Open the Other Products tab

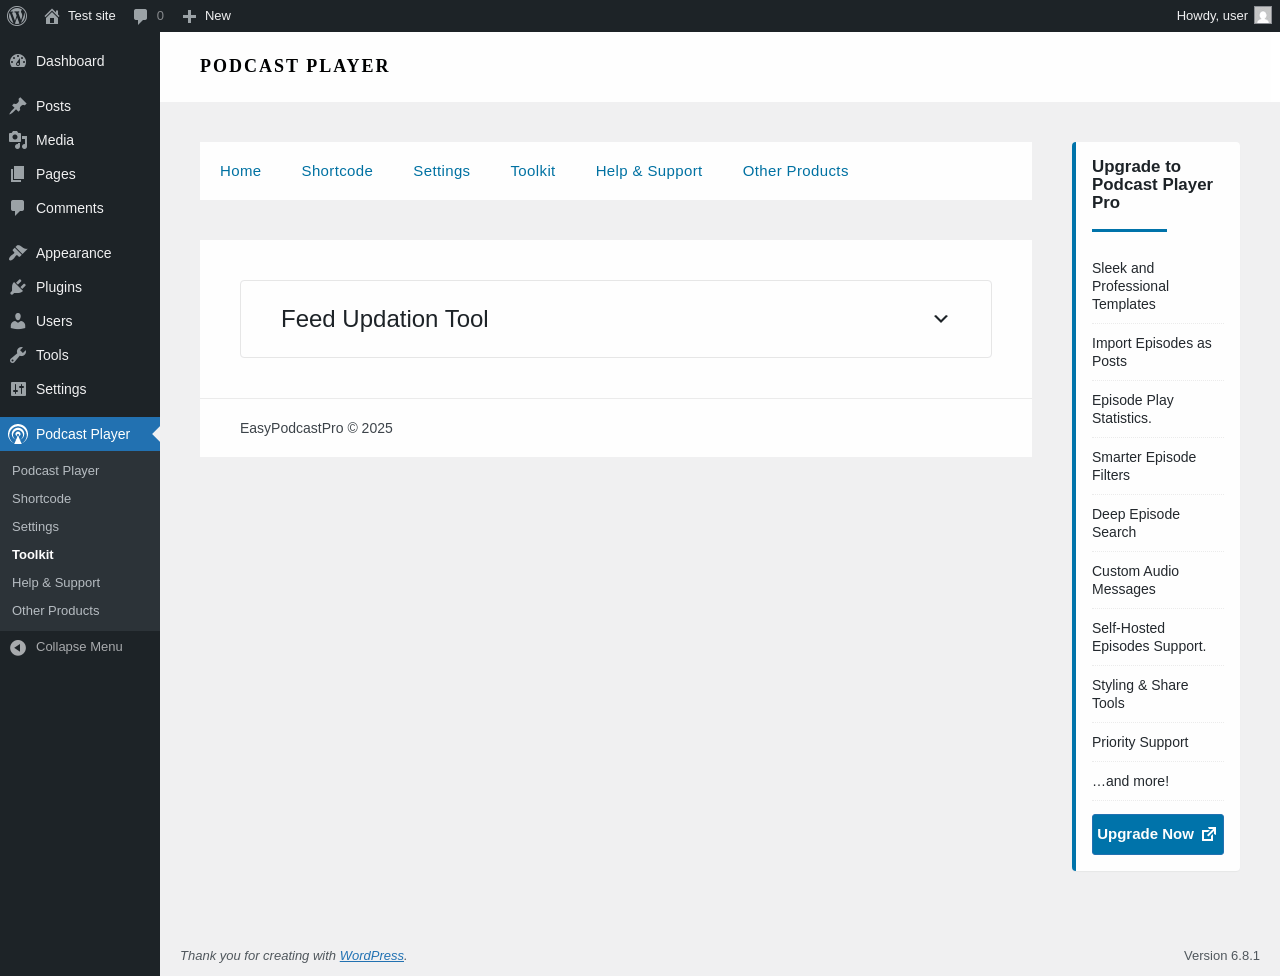(x=795, y=171)
